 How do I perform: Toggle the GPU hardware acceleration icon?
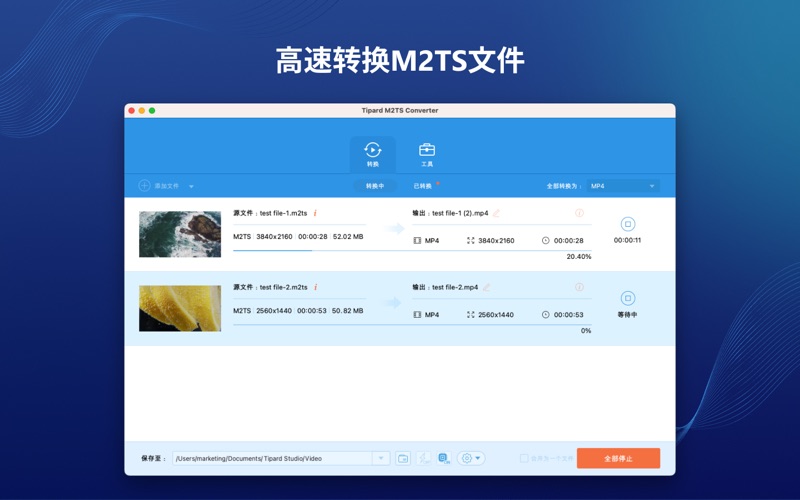coord(444,458)
